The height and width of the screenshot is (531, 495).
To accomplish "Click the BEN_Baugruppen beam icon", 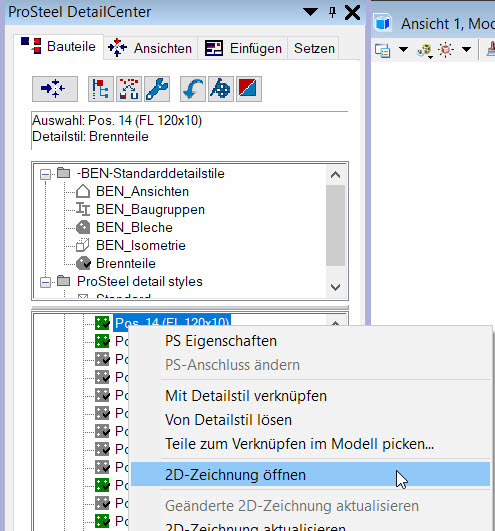I will 83,209.
